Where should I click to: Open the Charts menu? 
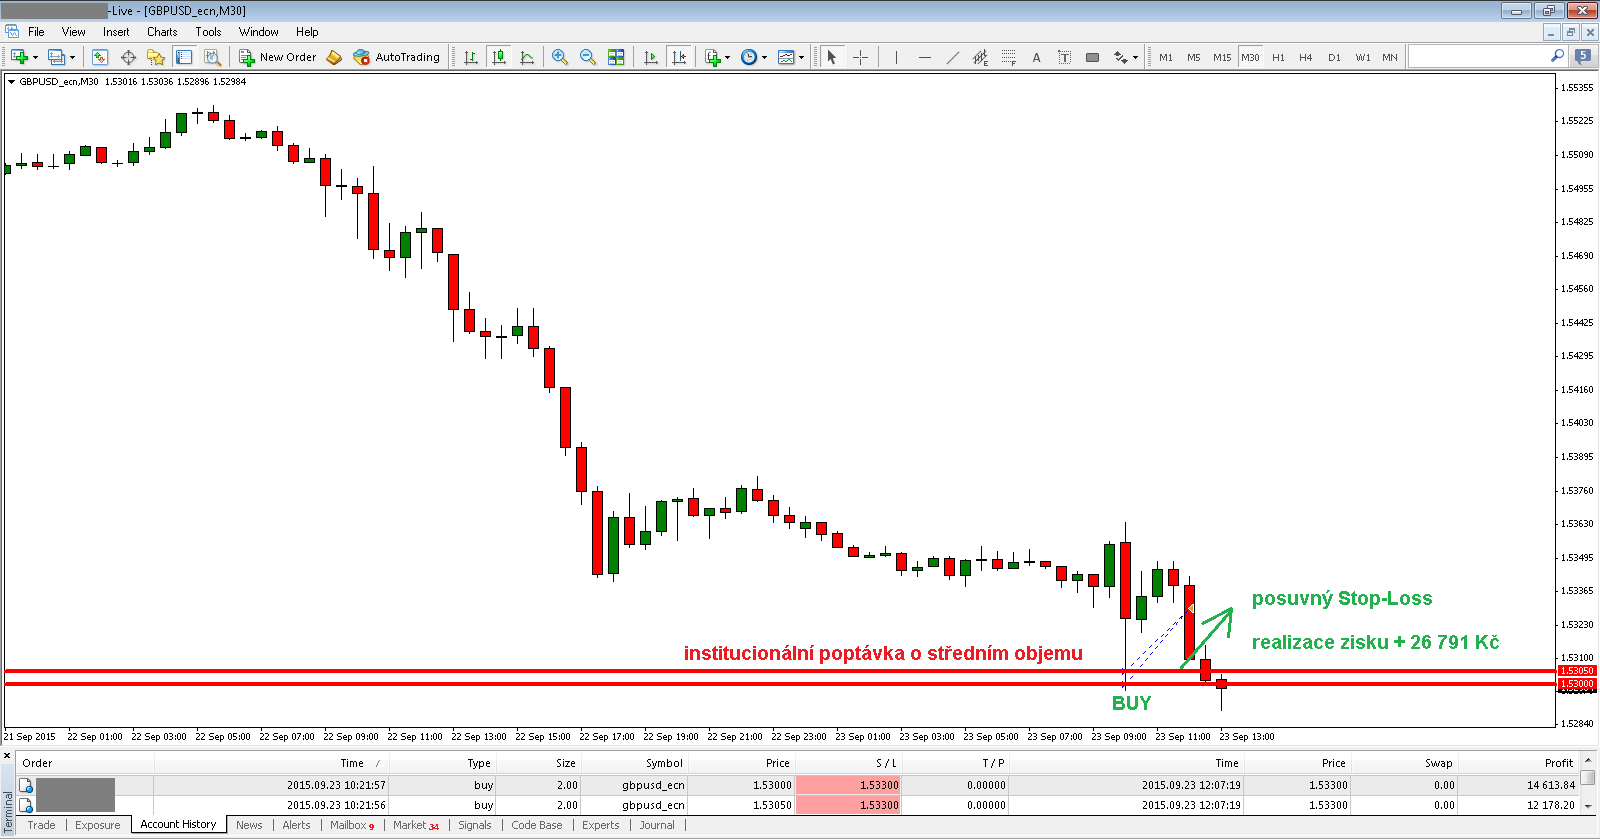162,32
